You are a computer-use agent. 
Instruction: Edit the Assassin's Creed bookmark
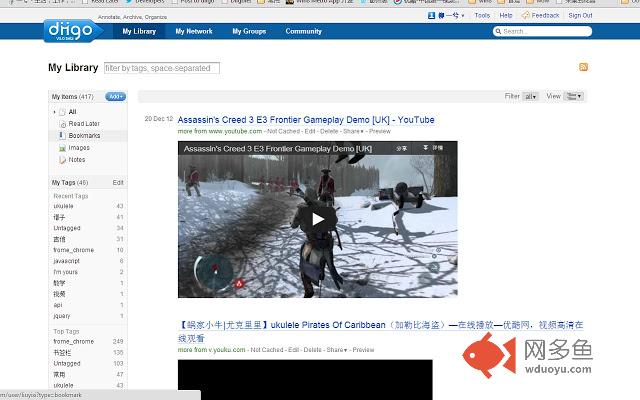pyautogui.click(x=310, y=131)
